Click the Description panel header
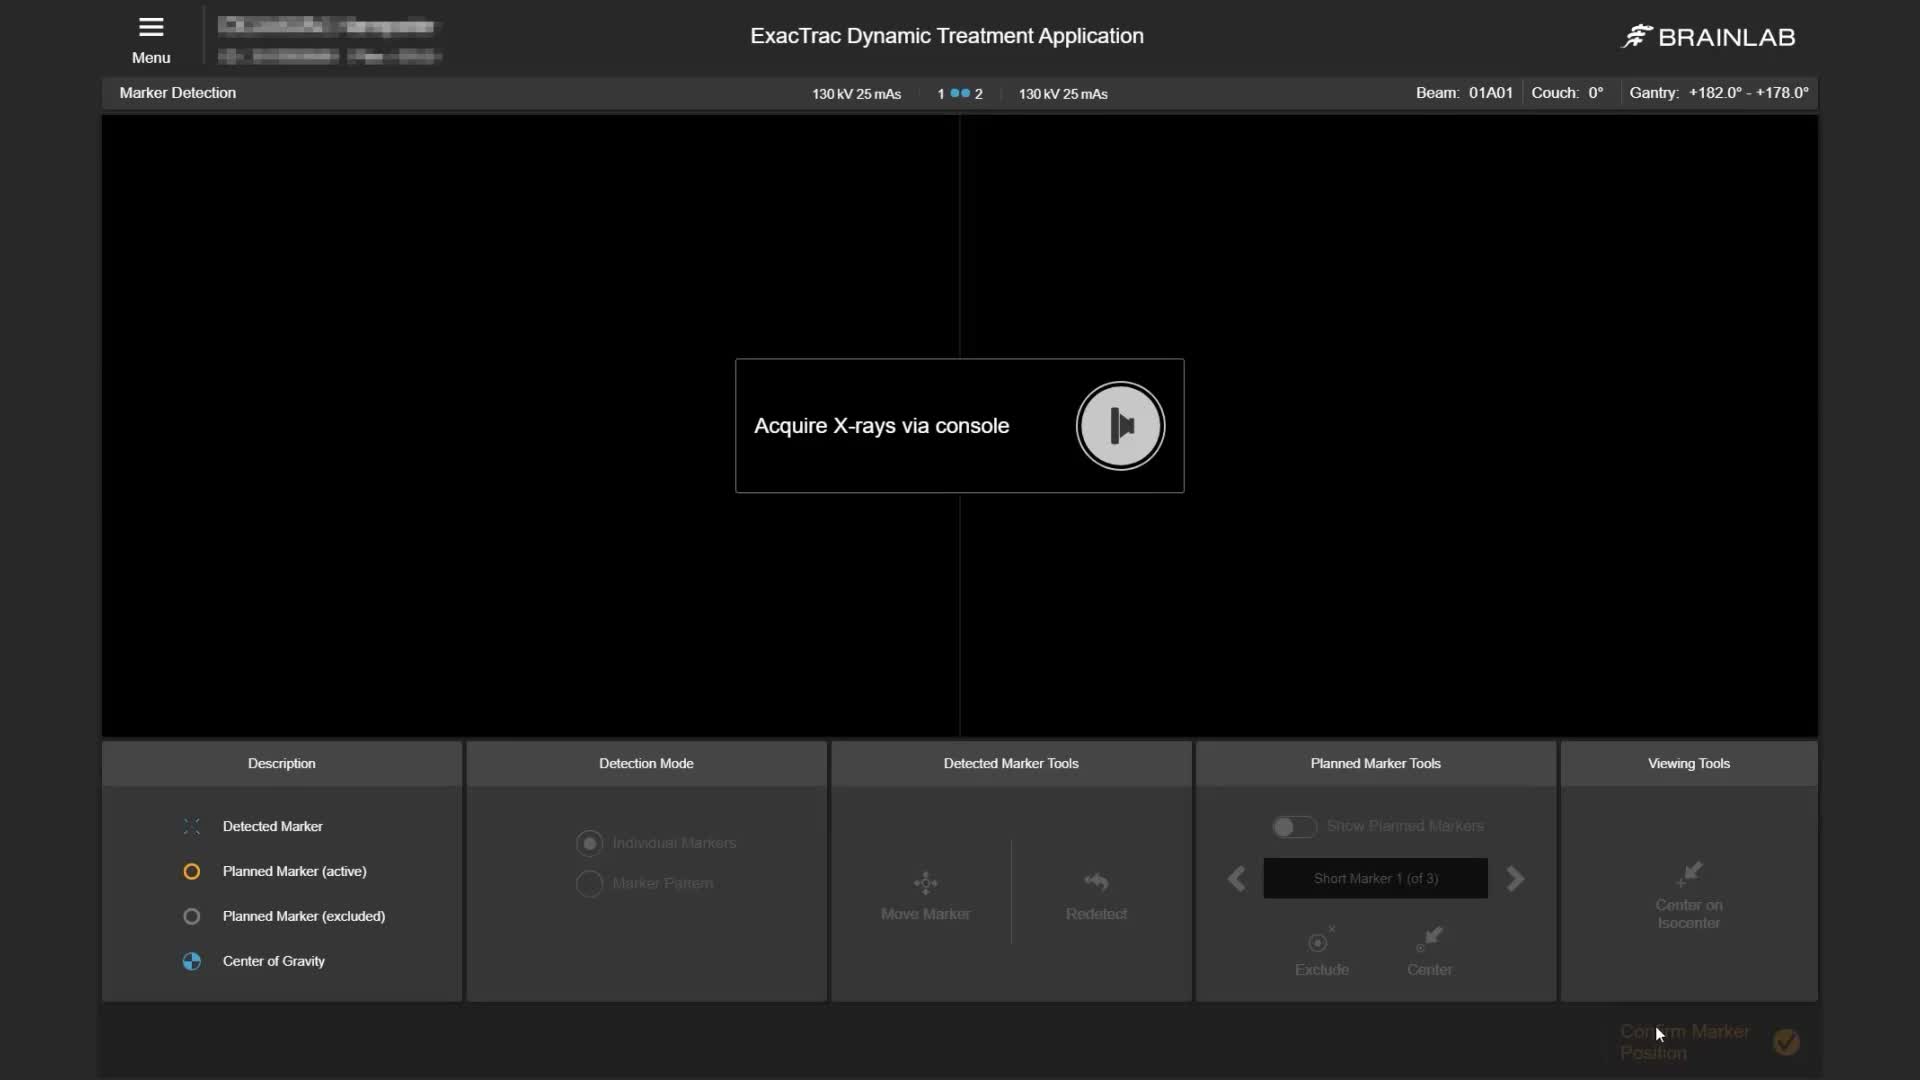 coord(282,763)
